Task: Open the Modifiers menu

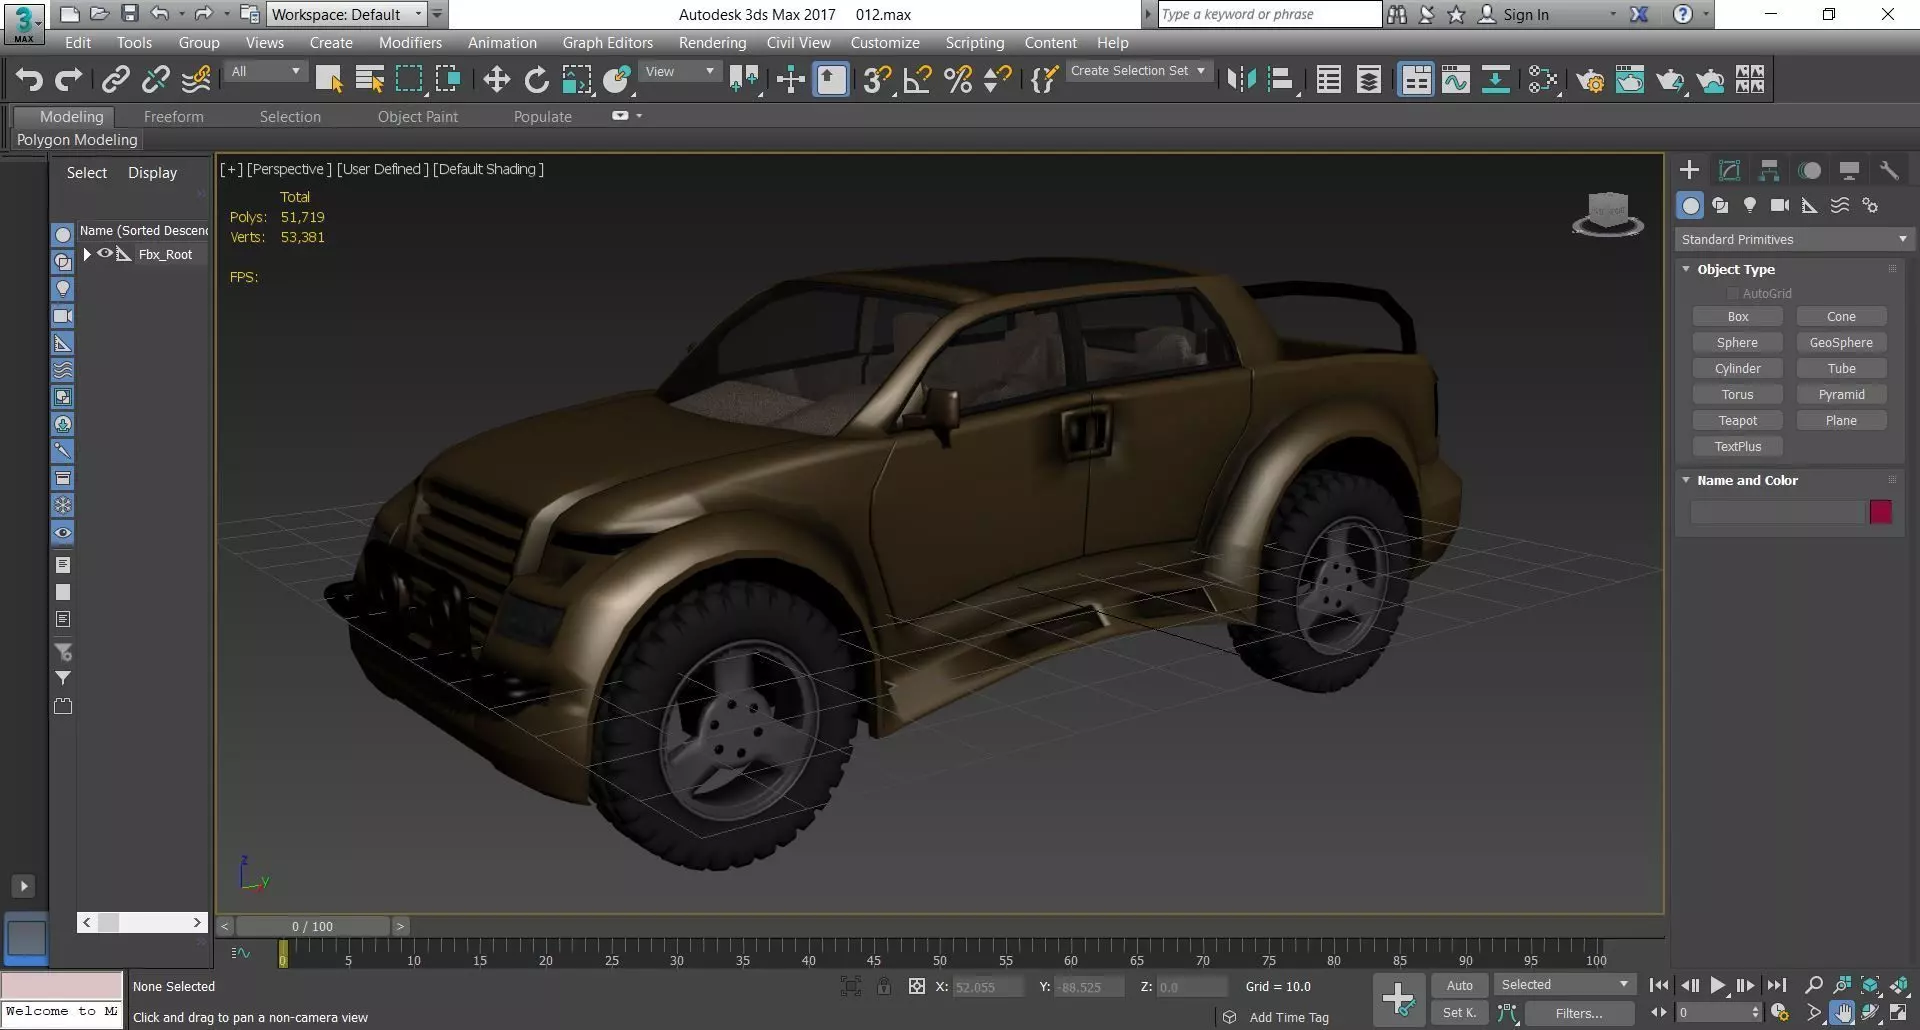Action: pyautogui.click(x=410, y=43)
